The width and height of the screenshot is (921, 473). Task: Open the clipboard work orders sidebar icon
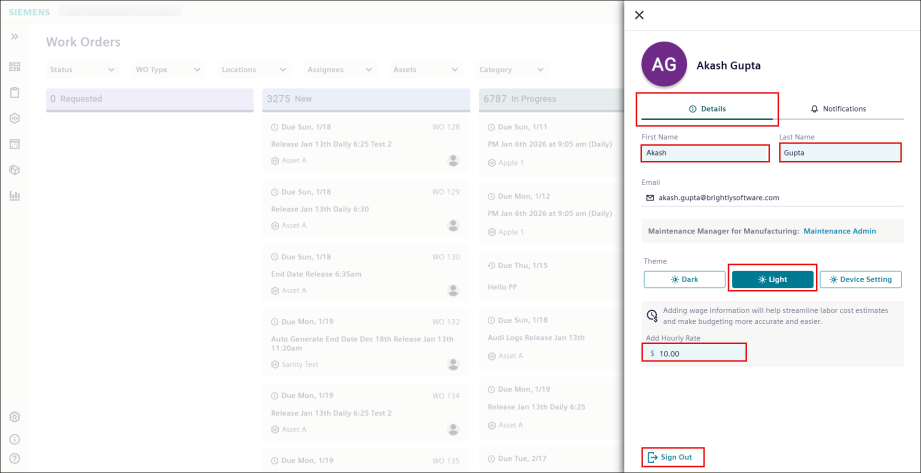coord(15,92)
